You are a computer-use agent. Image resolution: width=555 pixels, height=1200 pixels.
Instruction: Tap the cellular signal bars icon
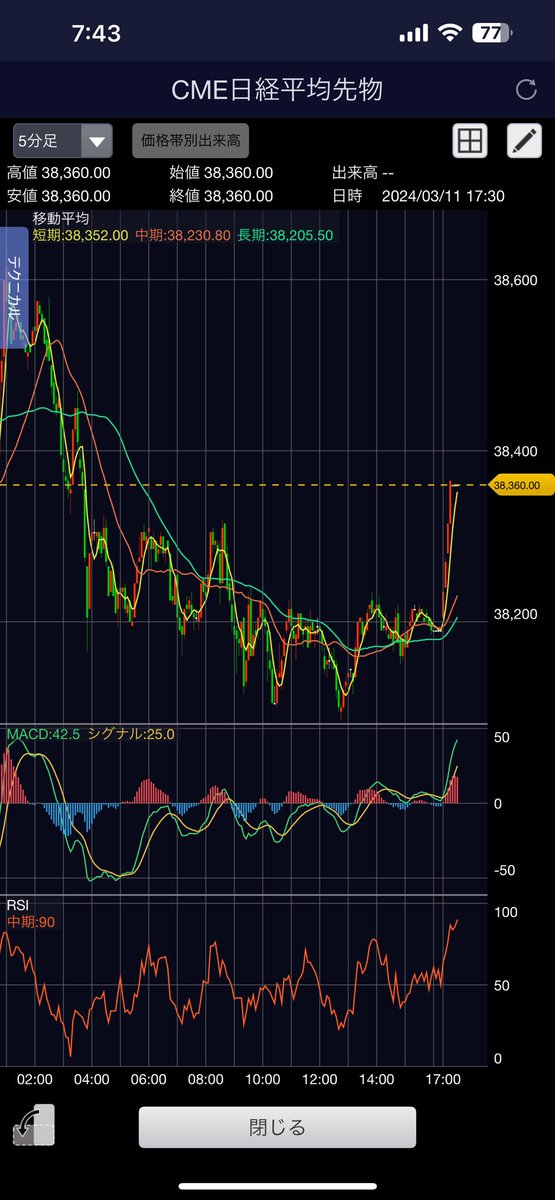pyautogui.click(x=413, y=34)
